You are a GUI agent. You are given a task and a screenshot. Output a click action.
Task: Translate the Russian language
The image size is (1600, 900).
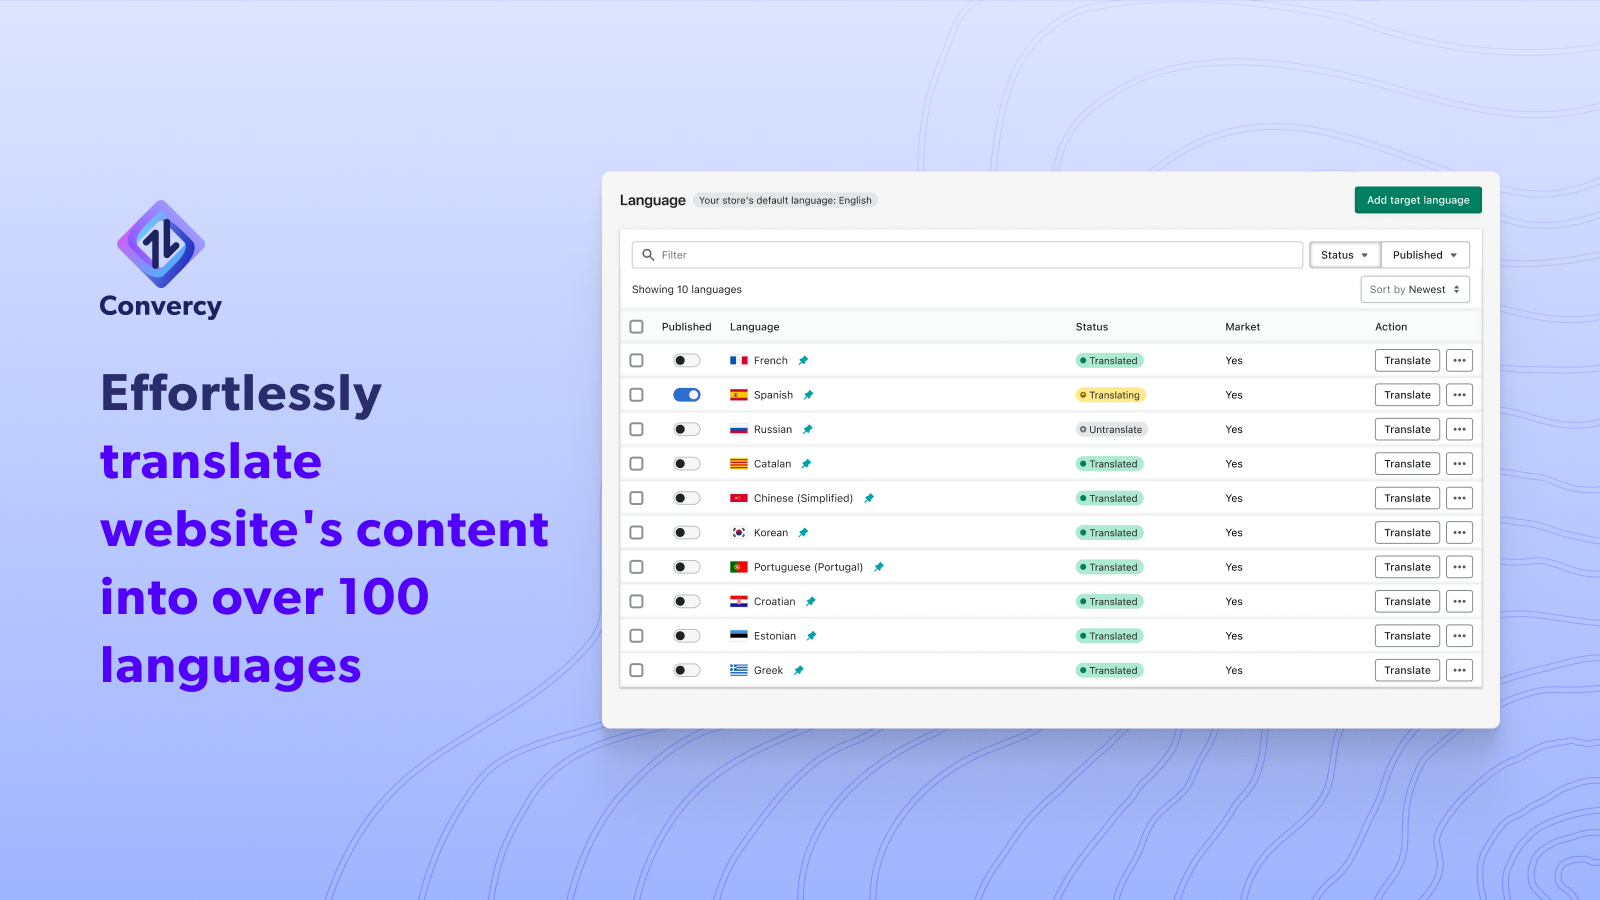pos(1407,430)
